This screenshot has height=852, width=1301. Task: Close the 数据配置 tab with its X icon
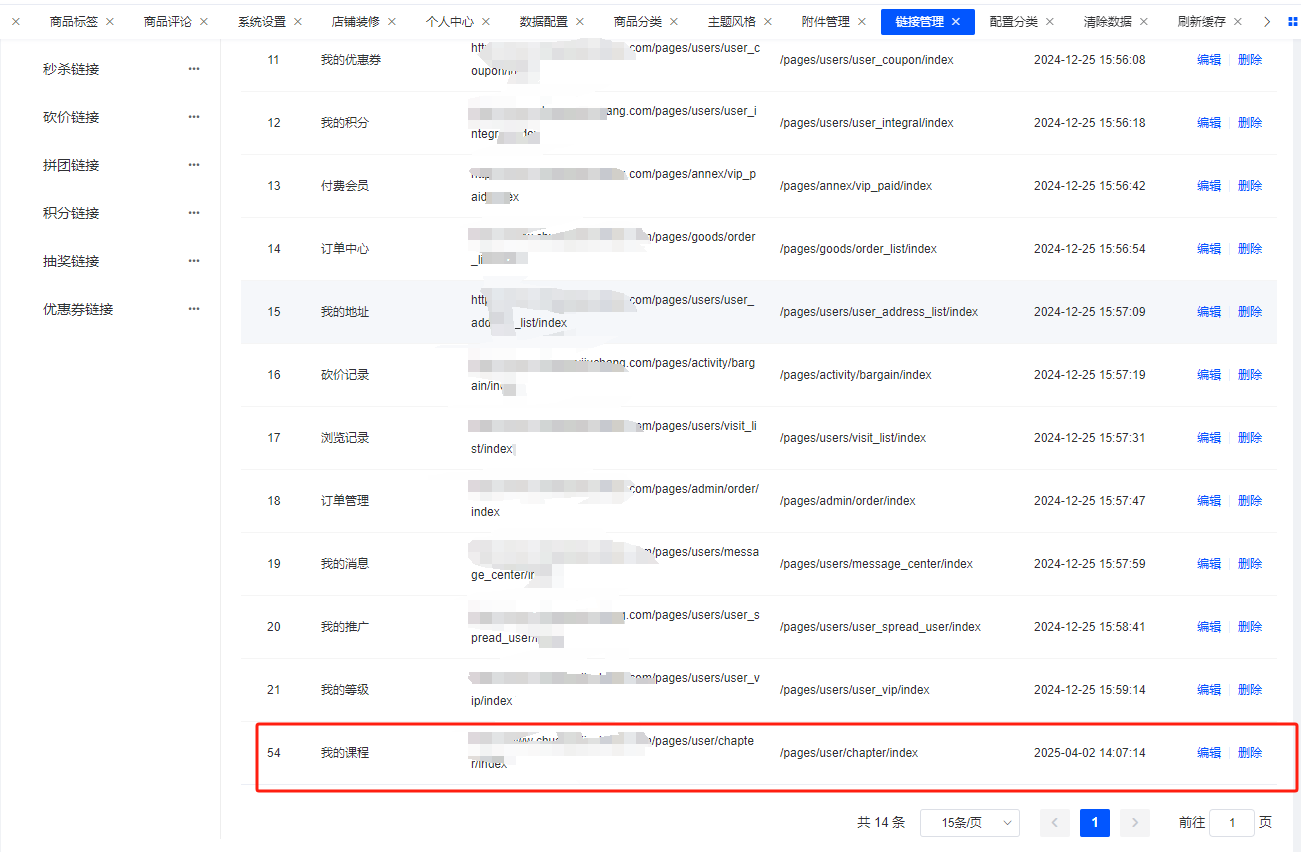click(x=580, y=21)
